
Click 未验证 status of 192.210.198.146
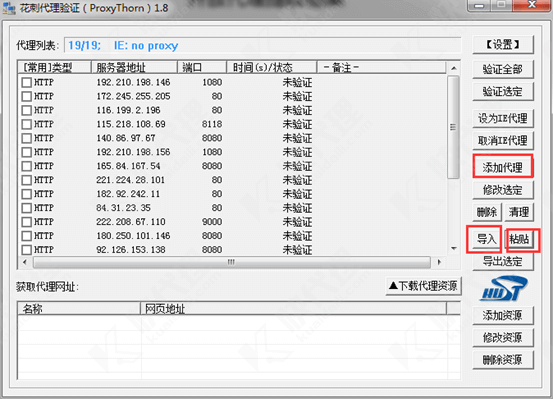click(297, 83)
